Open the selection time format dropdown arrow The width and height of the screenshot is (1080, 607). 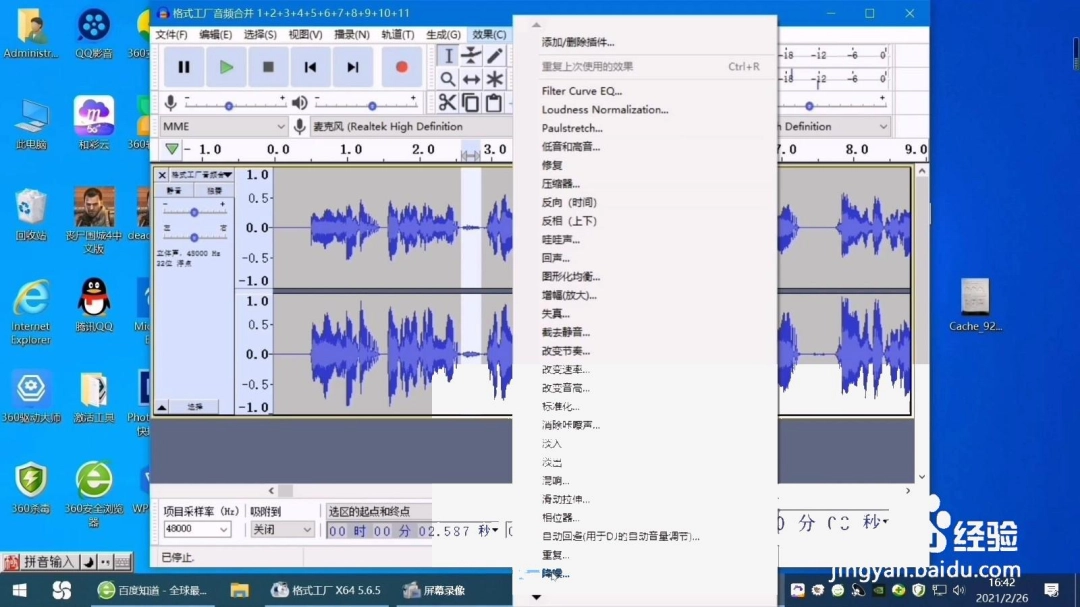point(495,531)
